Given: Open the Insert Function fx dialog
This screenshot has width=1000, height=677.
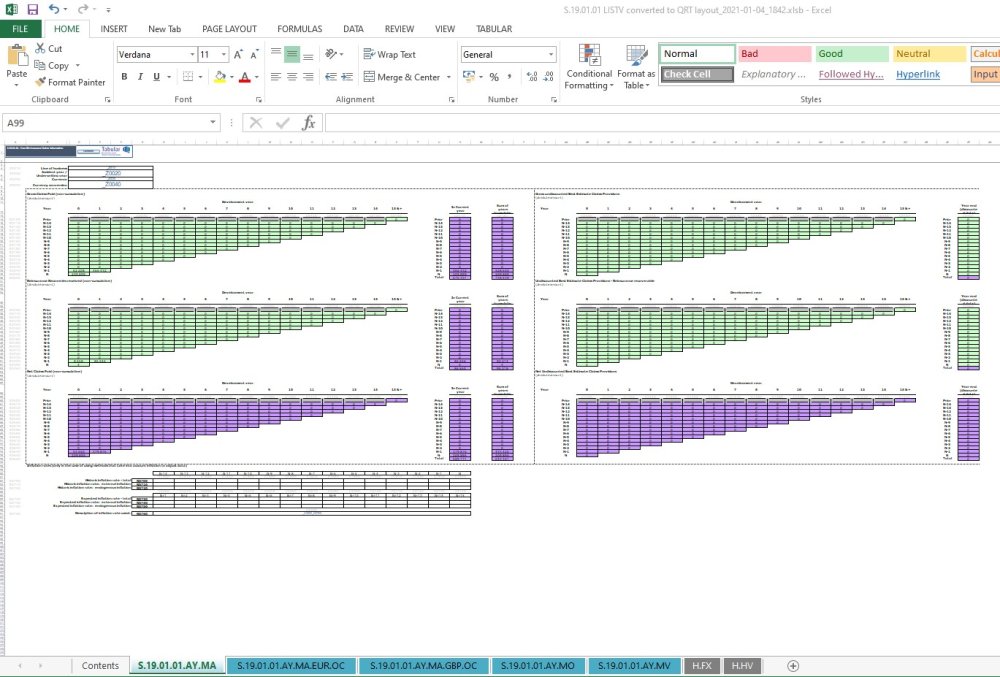Looking at the screenshot, I should tap(309, 122).
